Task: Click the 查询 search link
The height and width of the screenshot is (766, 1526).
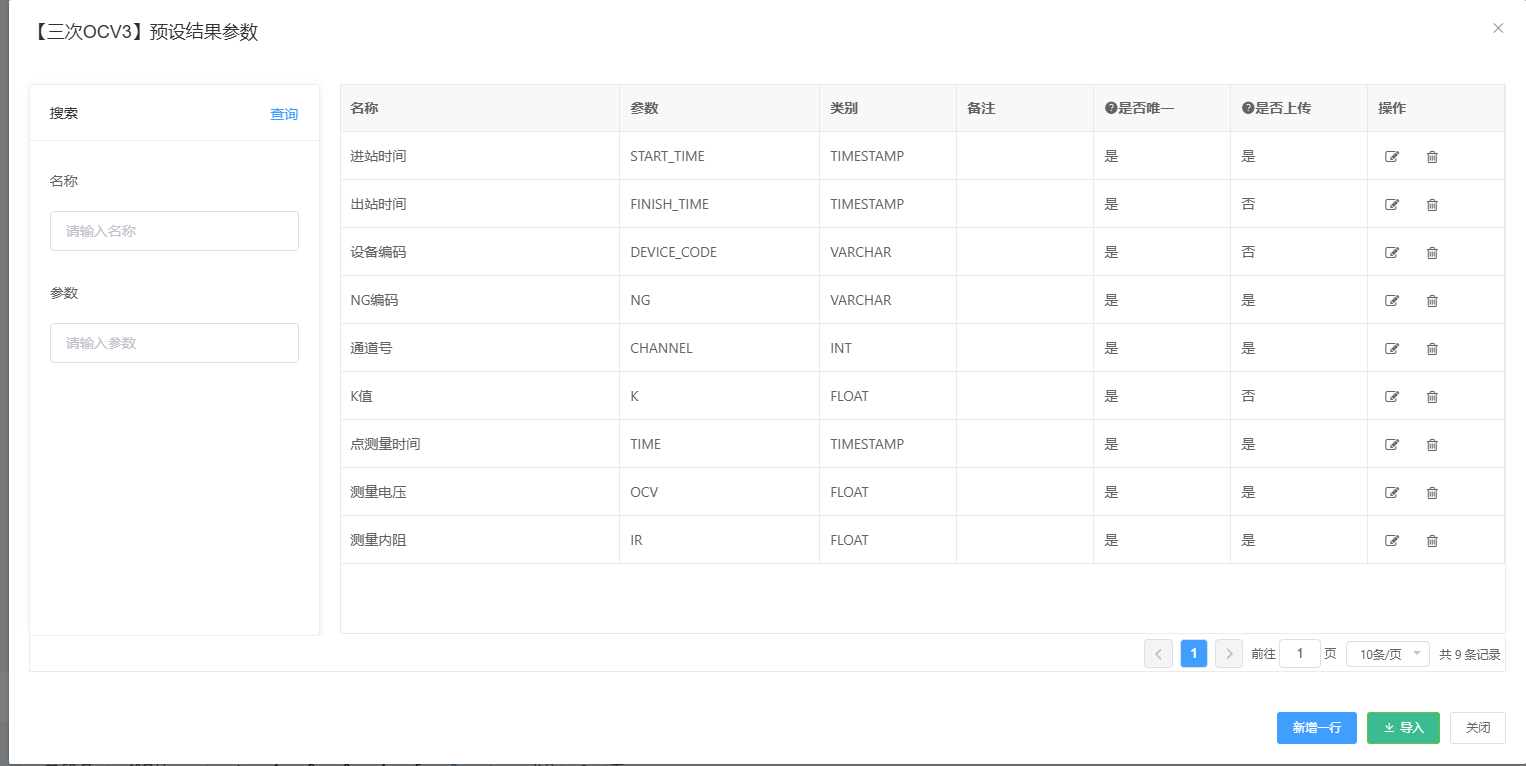Action: (x=284, y=114)
